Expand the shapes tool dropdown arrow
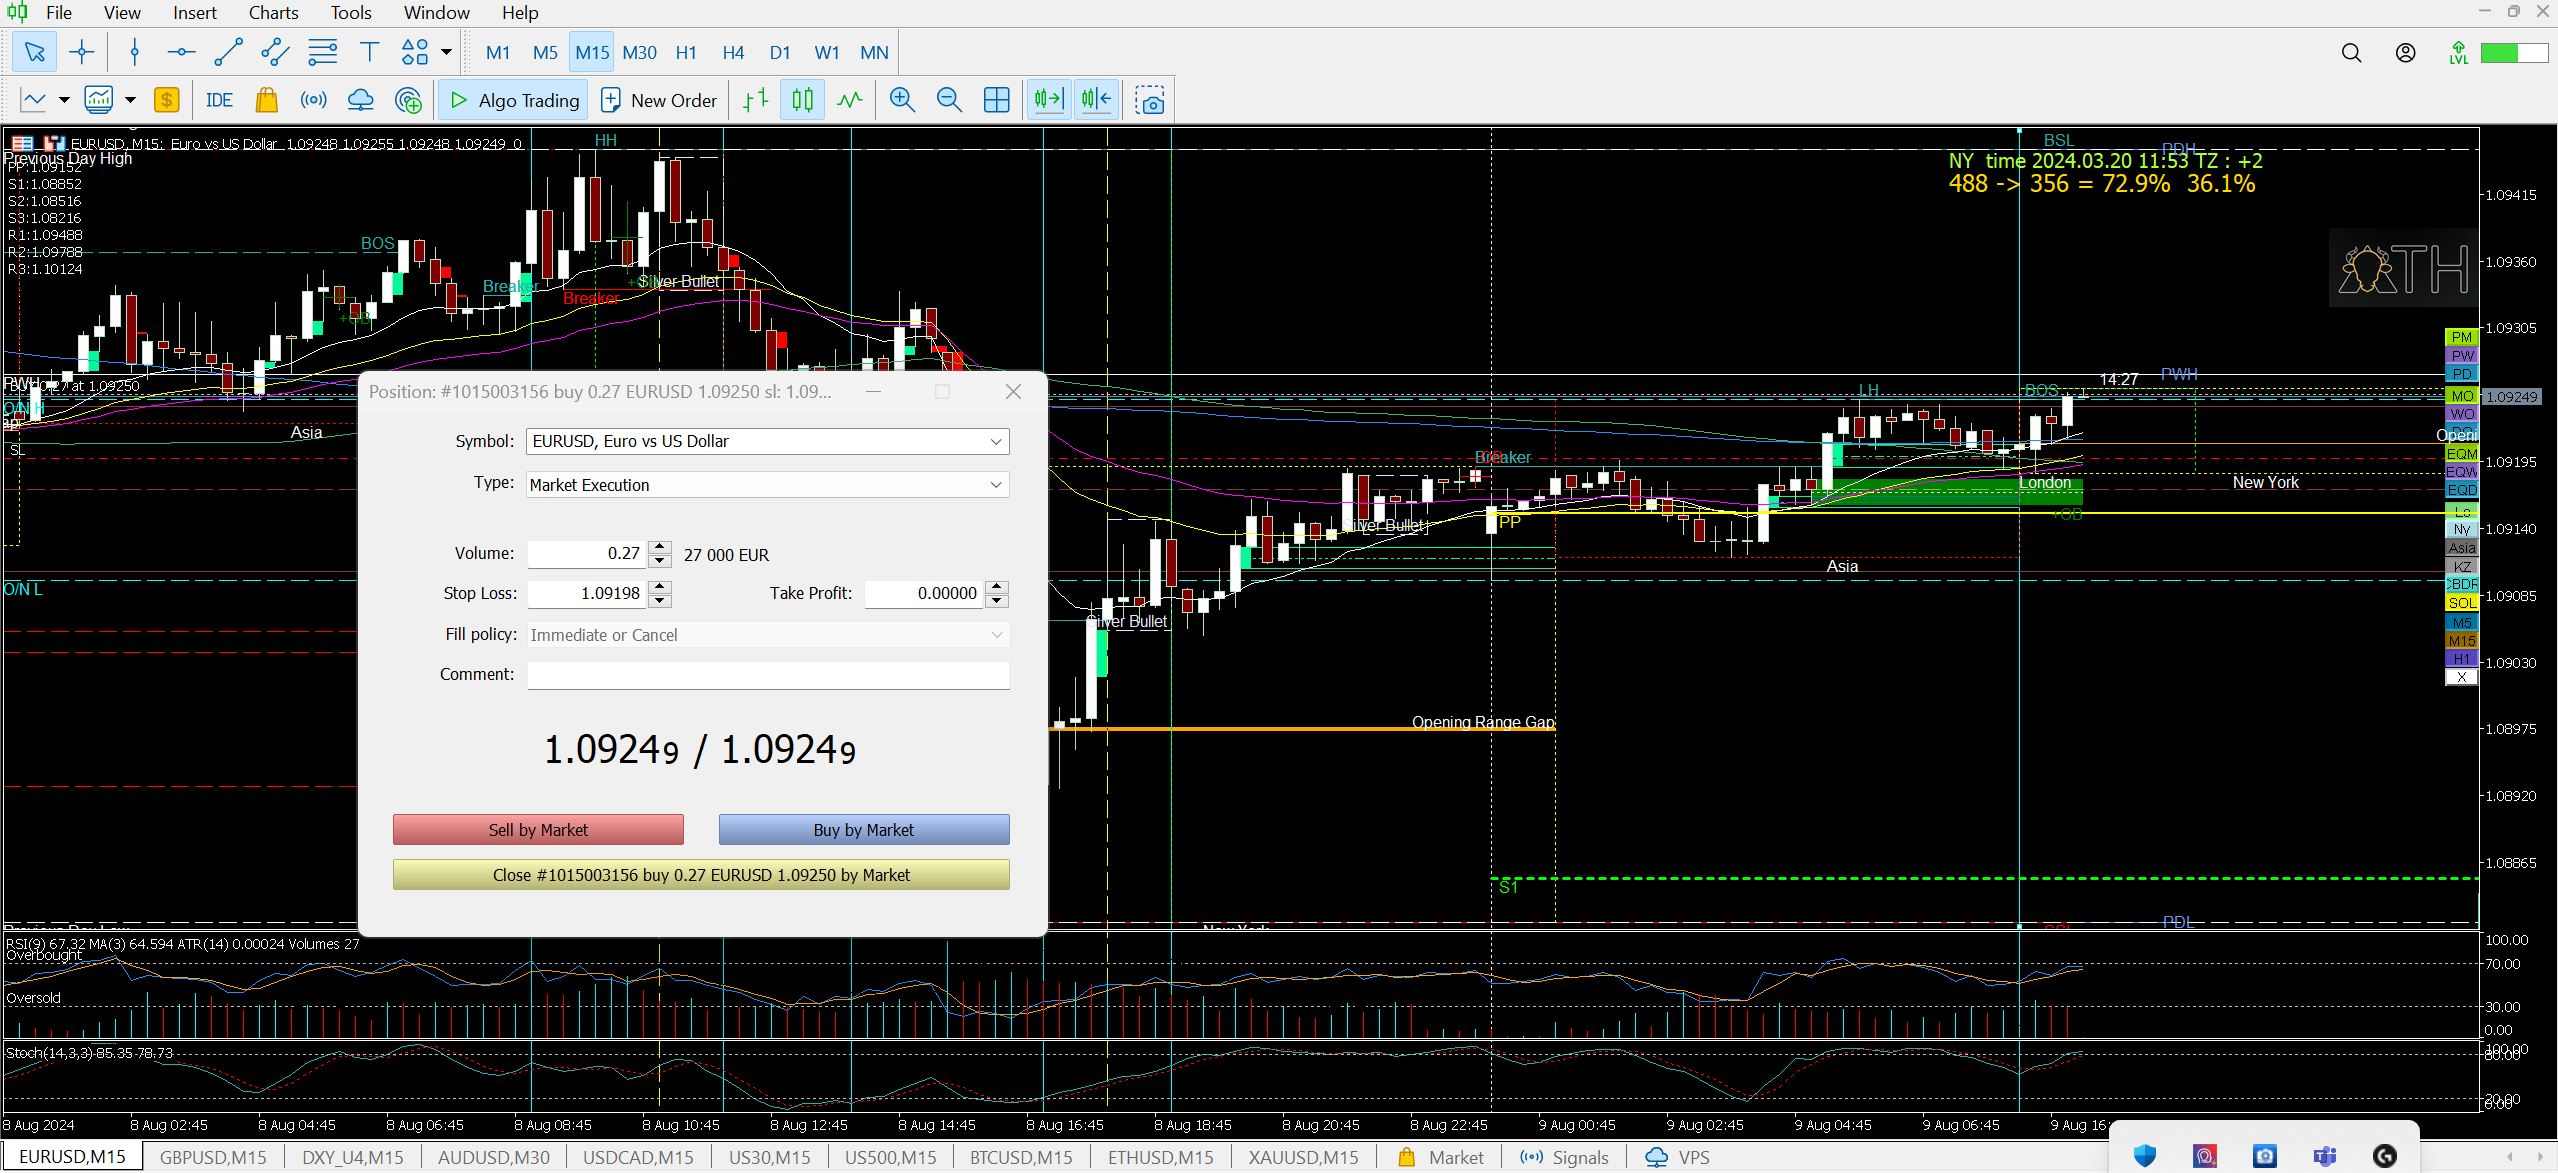2558x1173 pixels. [x=446, y=52]
